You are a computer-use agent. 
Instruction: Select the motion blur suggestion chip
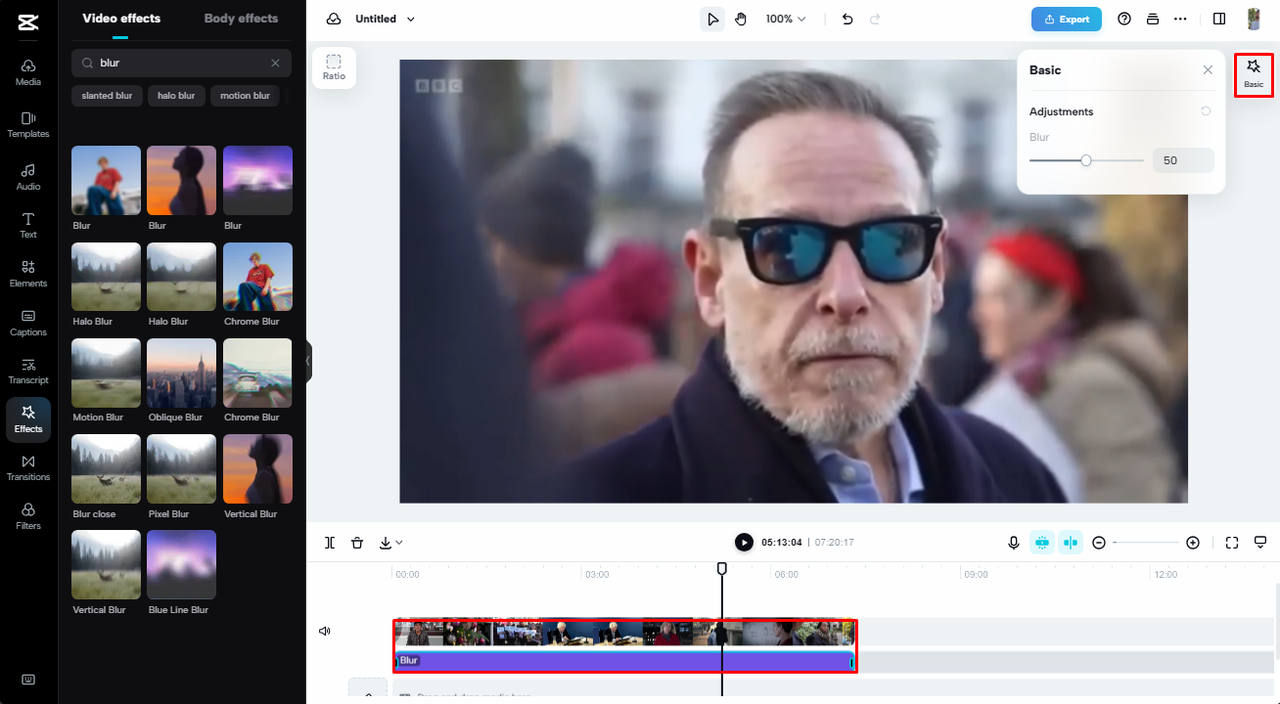(245, 96)
